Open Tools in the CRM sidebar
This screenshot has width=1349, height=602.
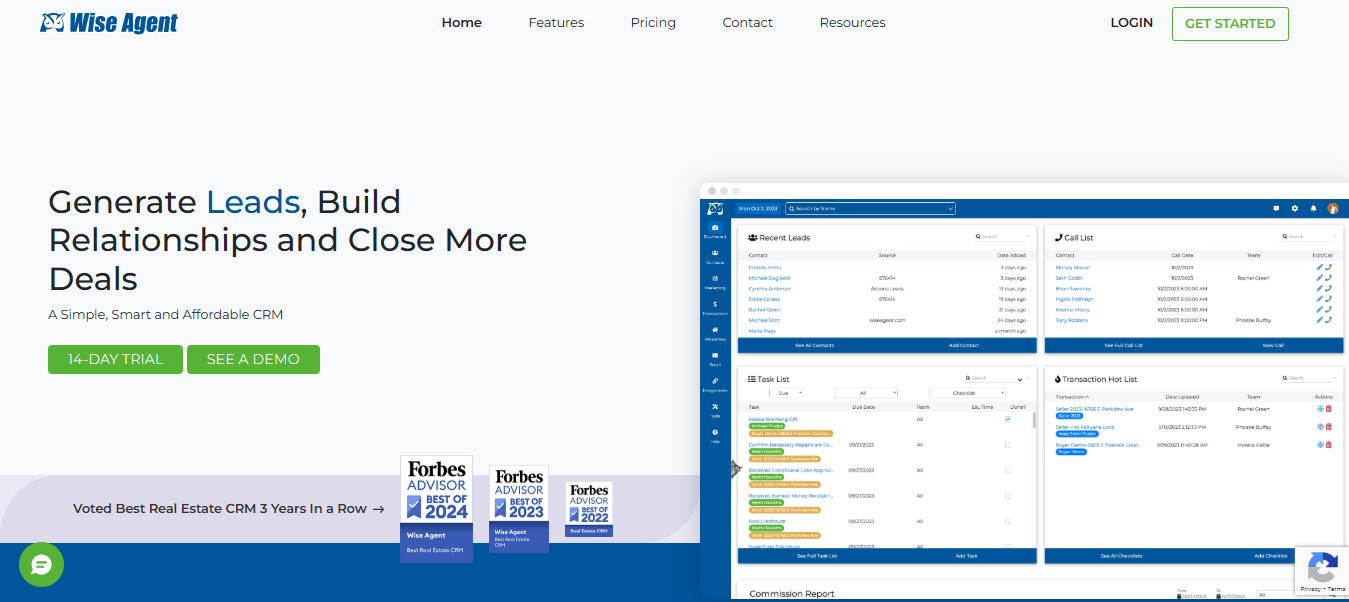[x=715, y=410]
